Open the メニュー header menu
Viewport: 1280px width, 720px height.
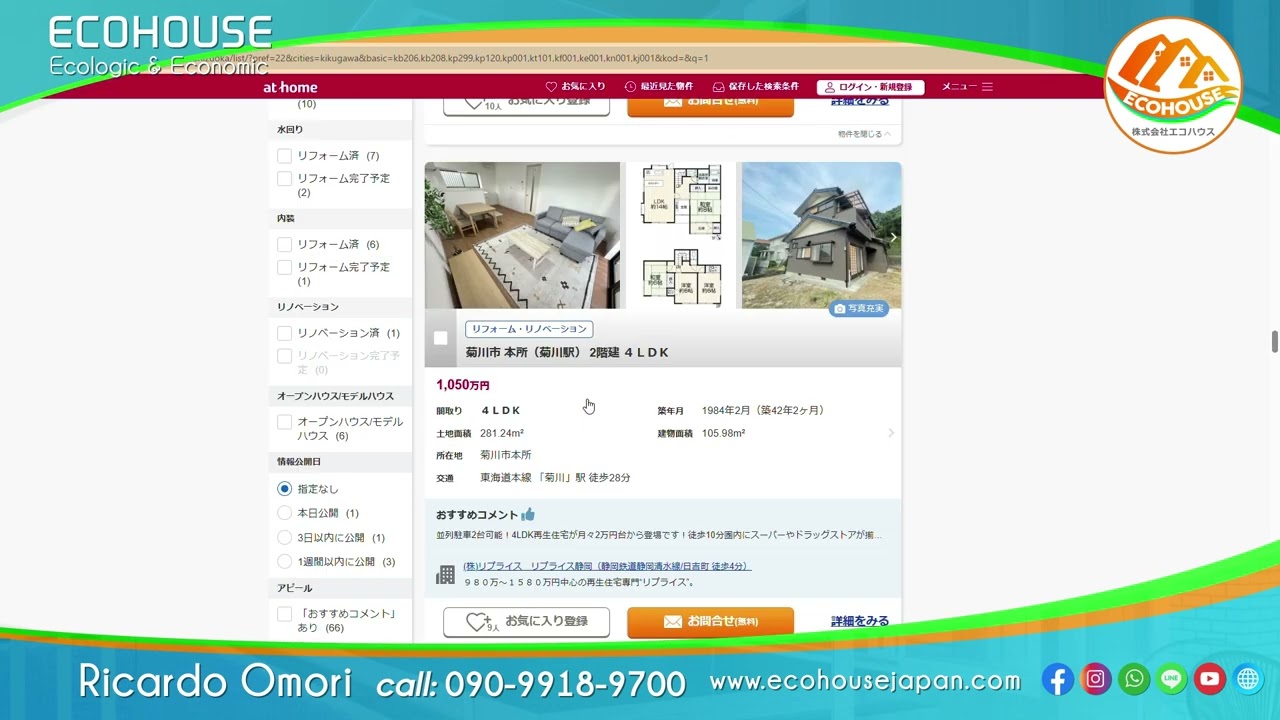coord(959,87)
